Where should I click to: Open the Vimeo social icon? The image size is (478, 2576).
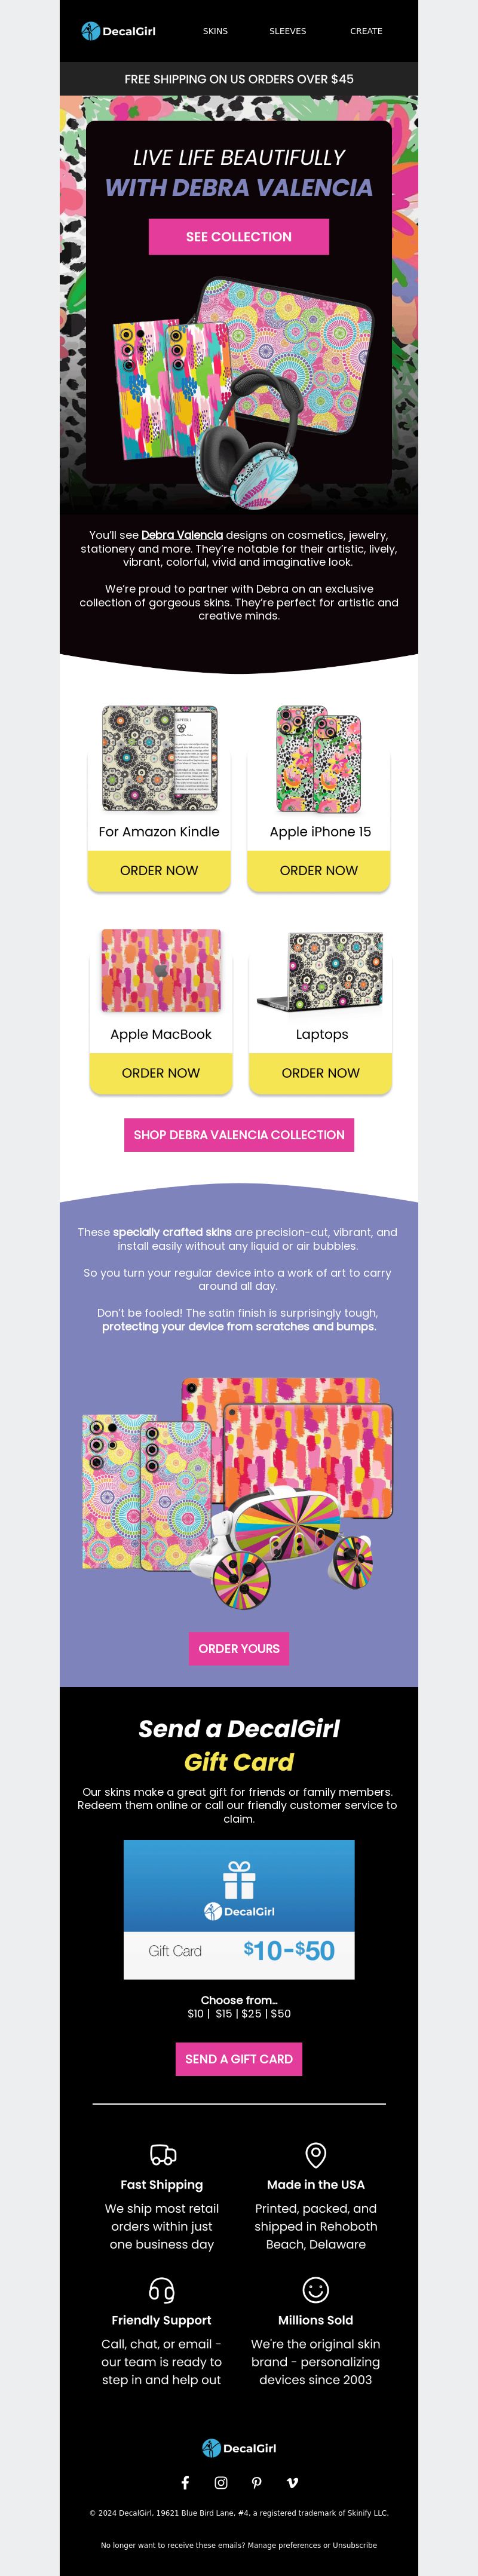(292, 2482)
